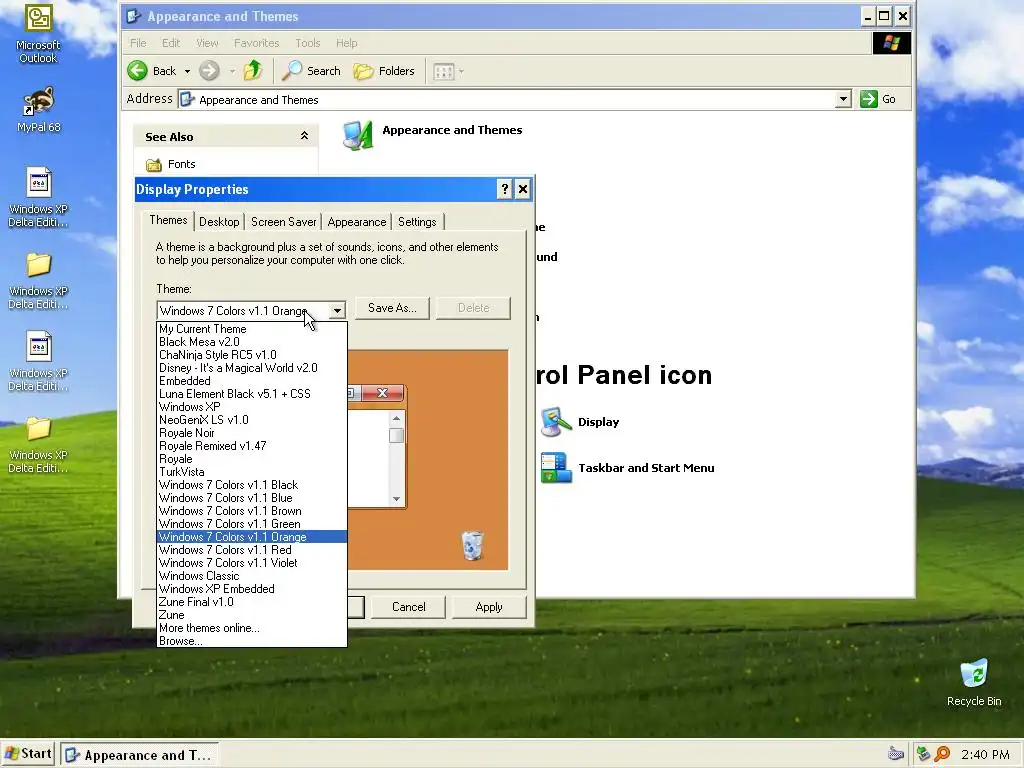Click the keyboard tray icon in the taskbar

896,754
